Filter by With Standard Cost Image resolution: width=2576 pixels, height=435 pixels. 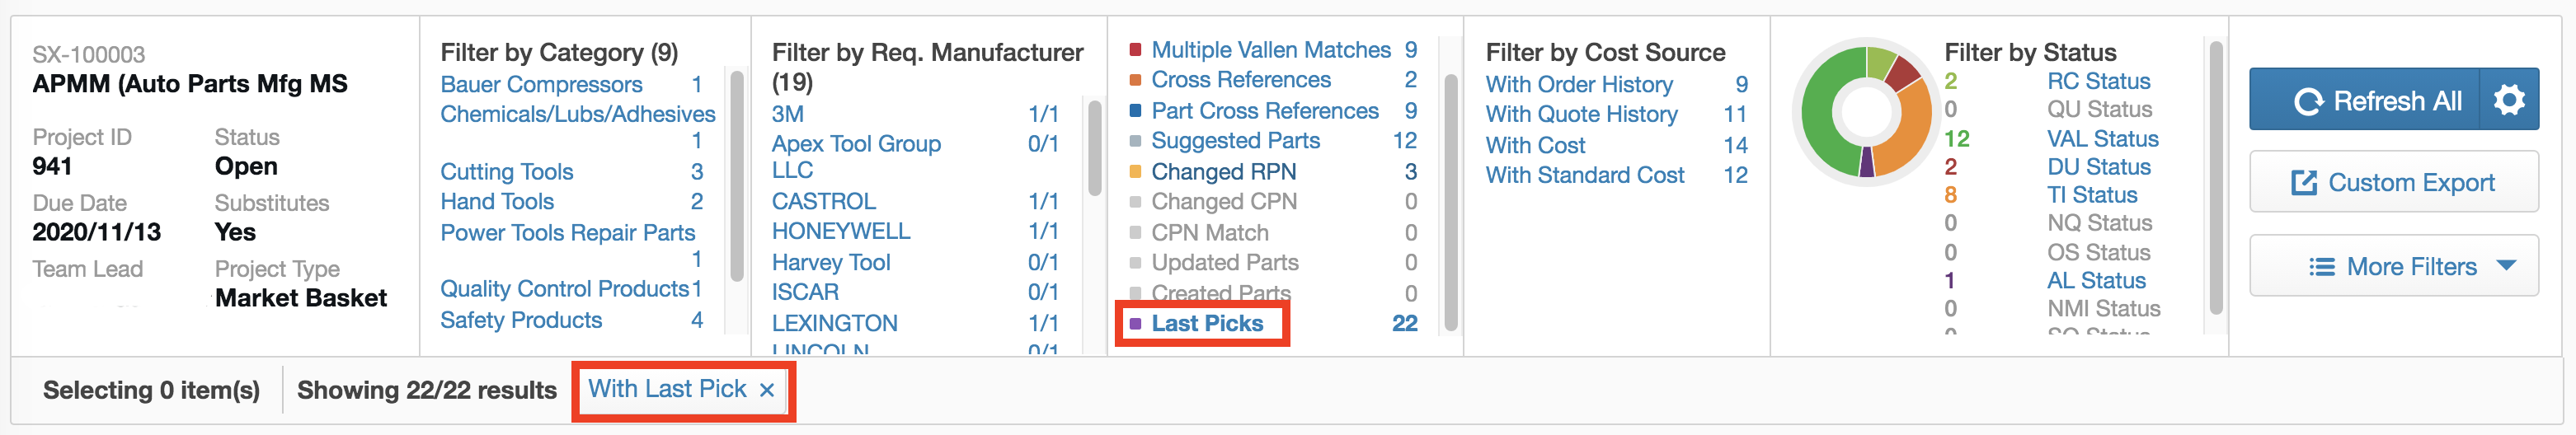(x=1584, y=175)
